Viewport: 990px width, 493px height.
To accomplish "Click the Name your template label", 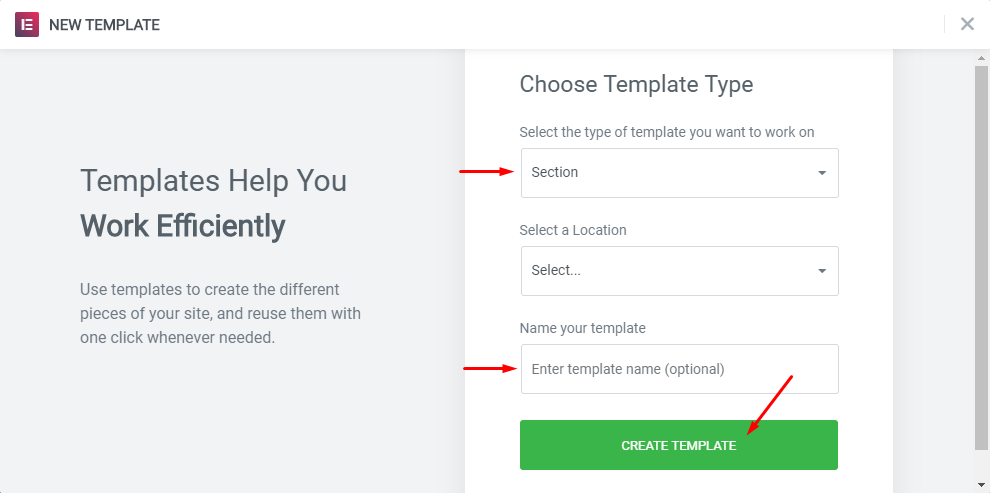I will pyautogui.click(x=582, y=328).
